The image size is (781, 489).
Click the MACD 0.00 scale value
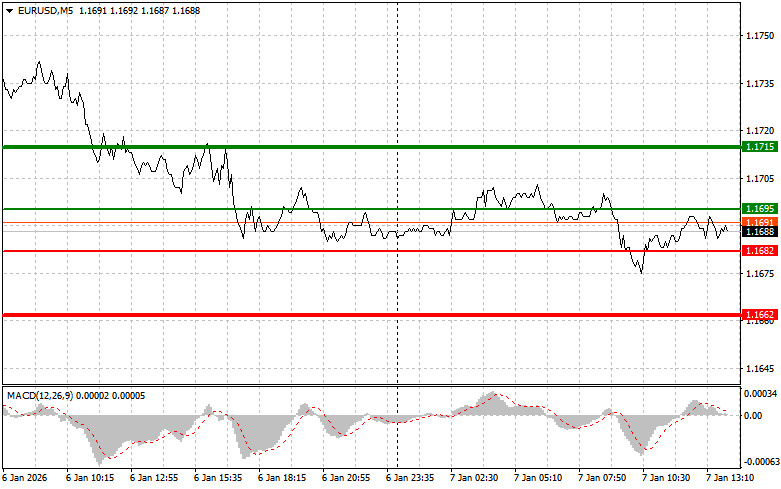tap(753, 415)
